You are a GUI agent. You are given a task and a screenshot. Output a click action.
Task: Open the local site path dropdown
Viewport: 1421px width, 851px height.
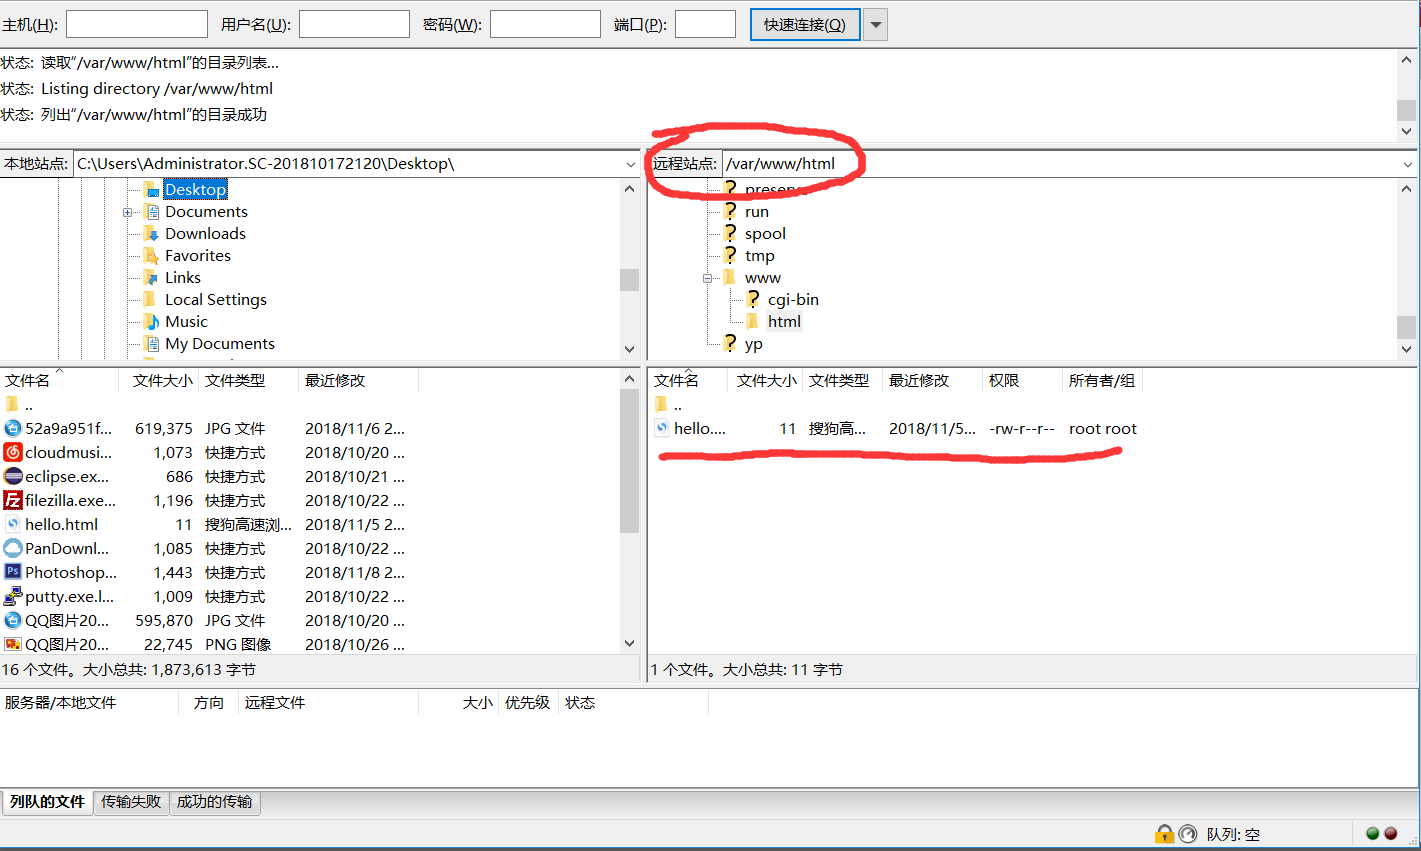(x=630, y=164)
